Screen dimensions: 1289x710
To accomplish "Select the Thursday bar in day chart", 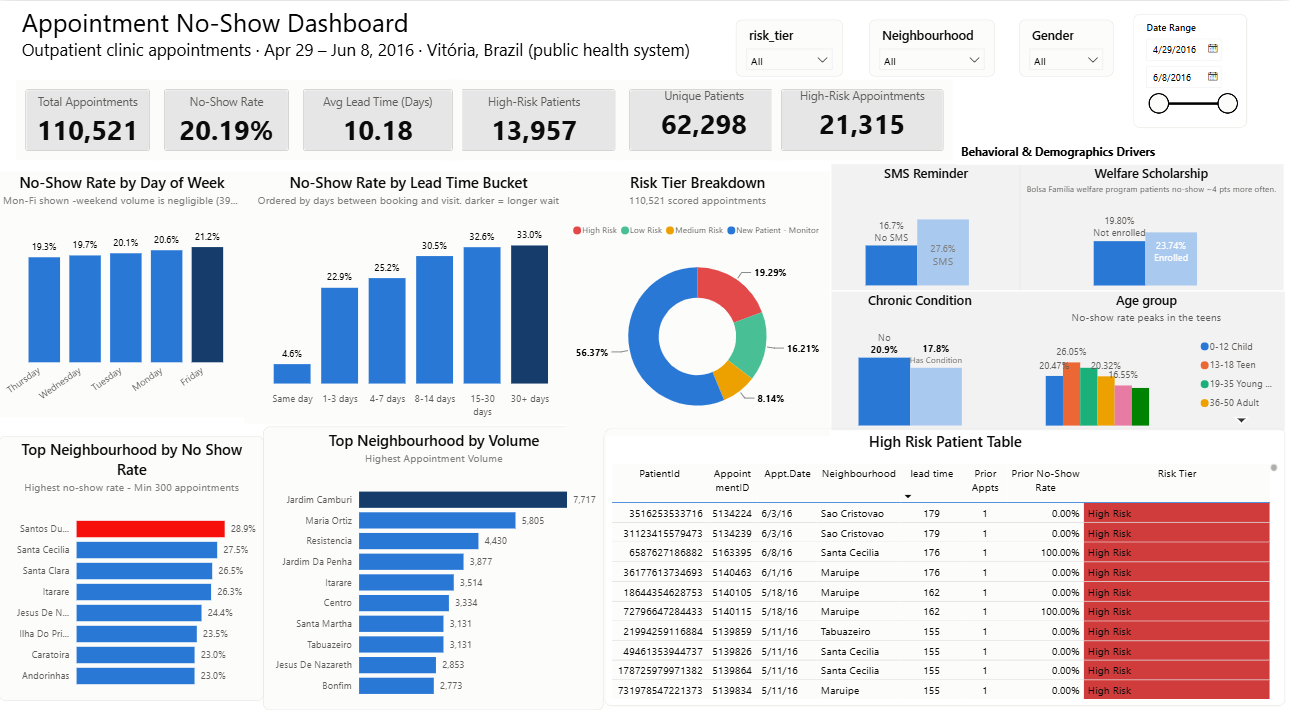I will (44, 310).
